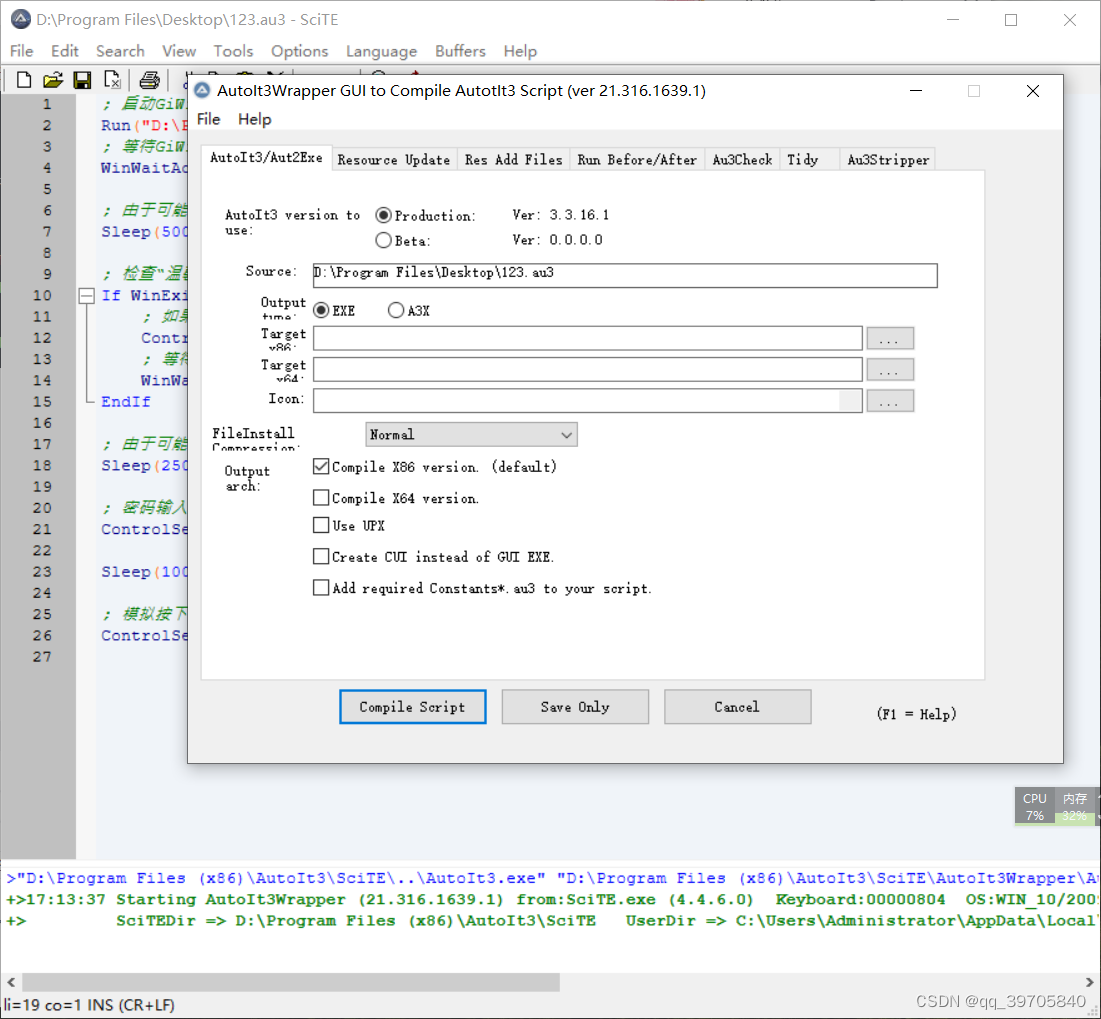This screenshot has height=1019, width=1101.
Task: Browse for Target x86 file
Action: pos(890,338)
